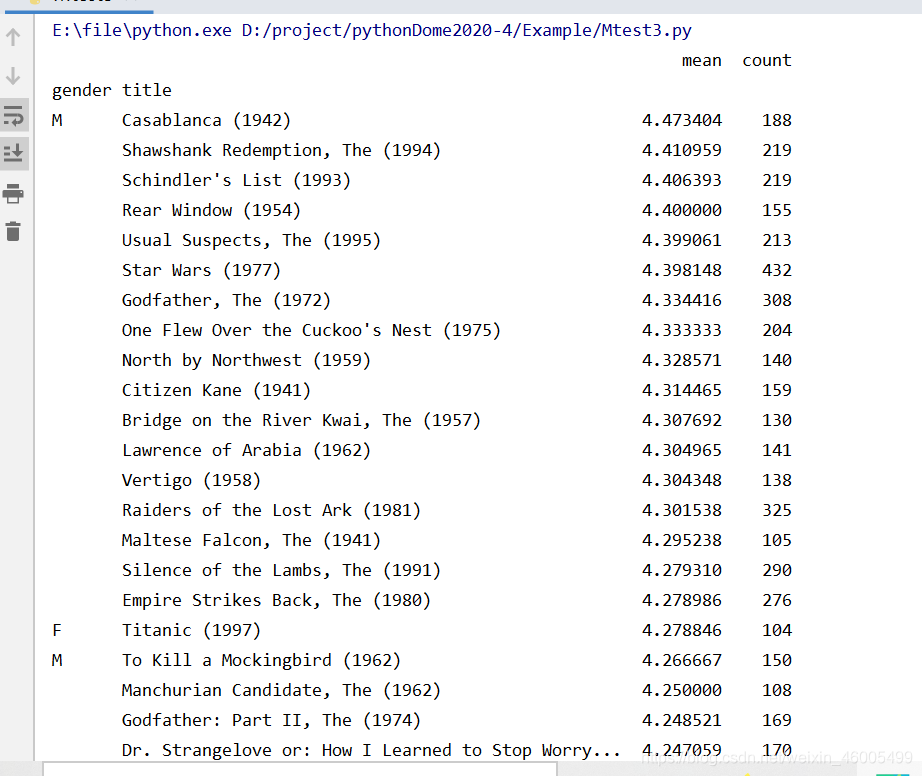Select 'Vertigo (1958)' text
The height and width of the screenshot is (776, 922).
[192, 480]
